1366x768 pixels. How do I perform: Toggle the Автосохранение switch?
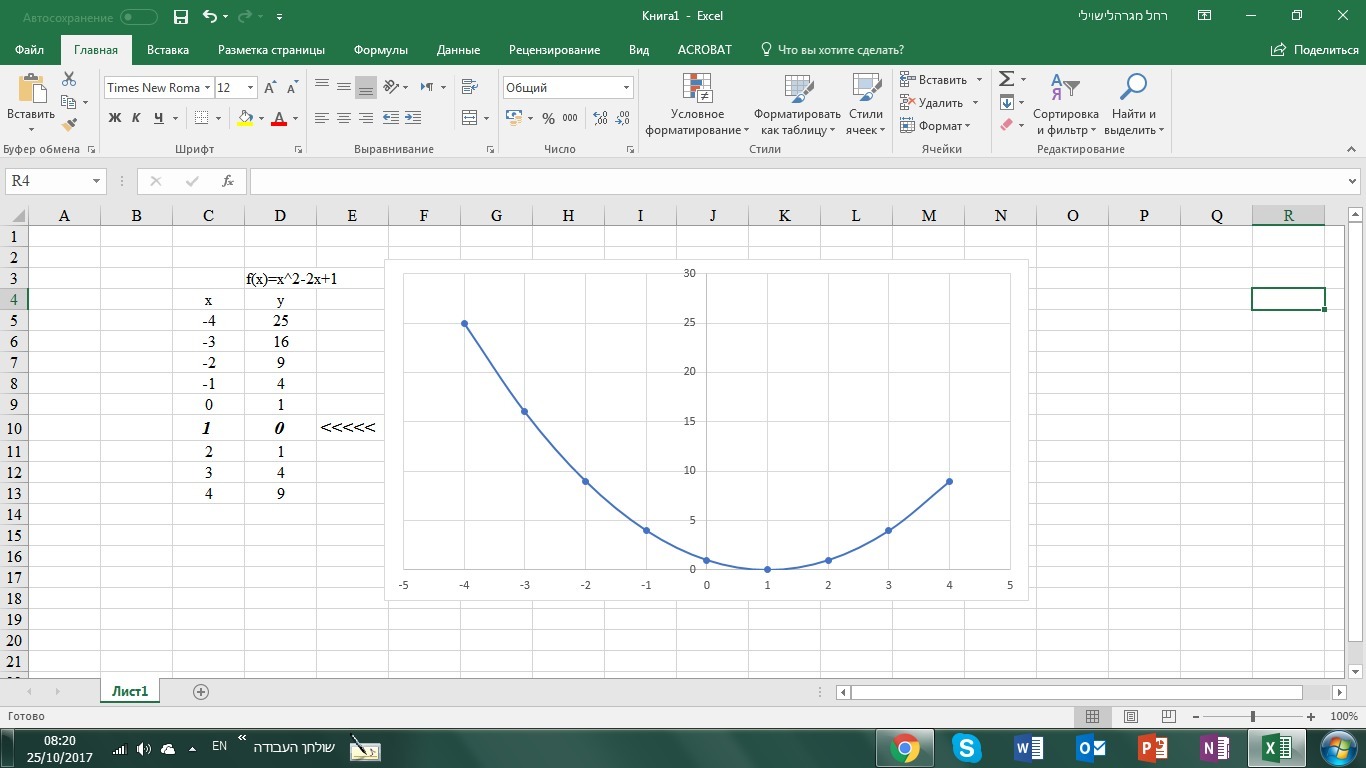(139, 17)
